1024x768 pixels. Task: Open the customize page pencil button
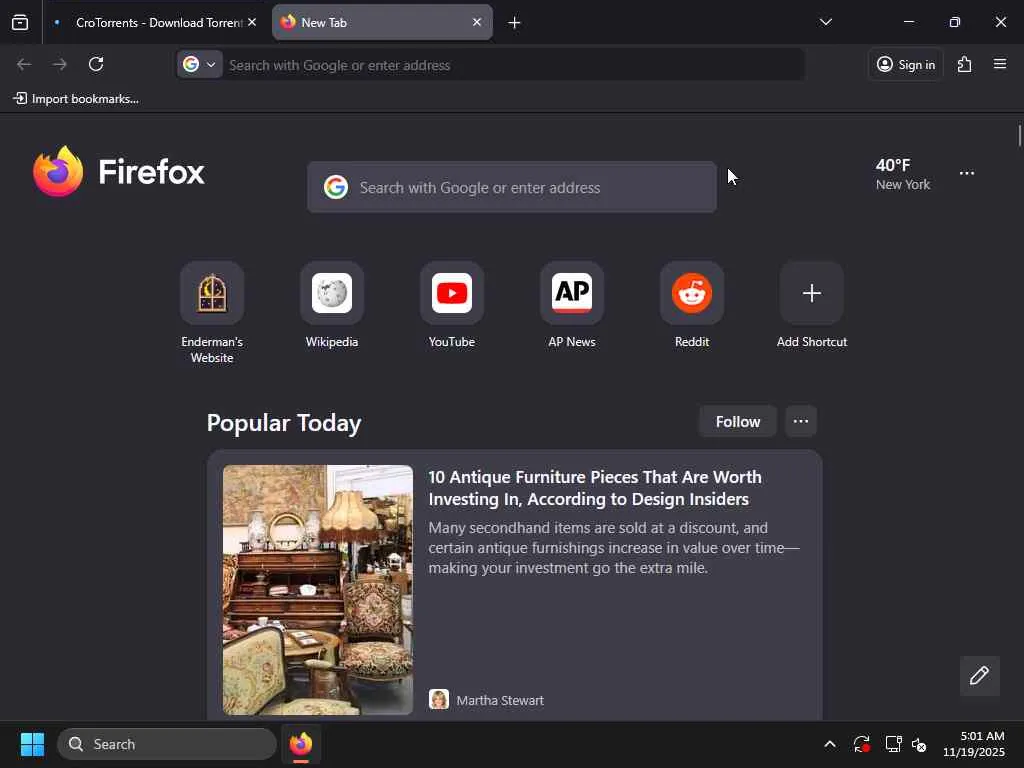coord(979,675)
